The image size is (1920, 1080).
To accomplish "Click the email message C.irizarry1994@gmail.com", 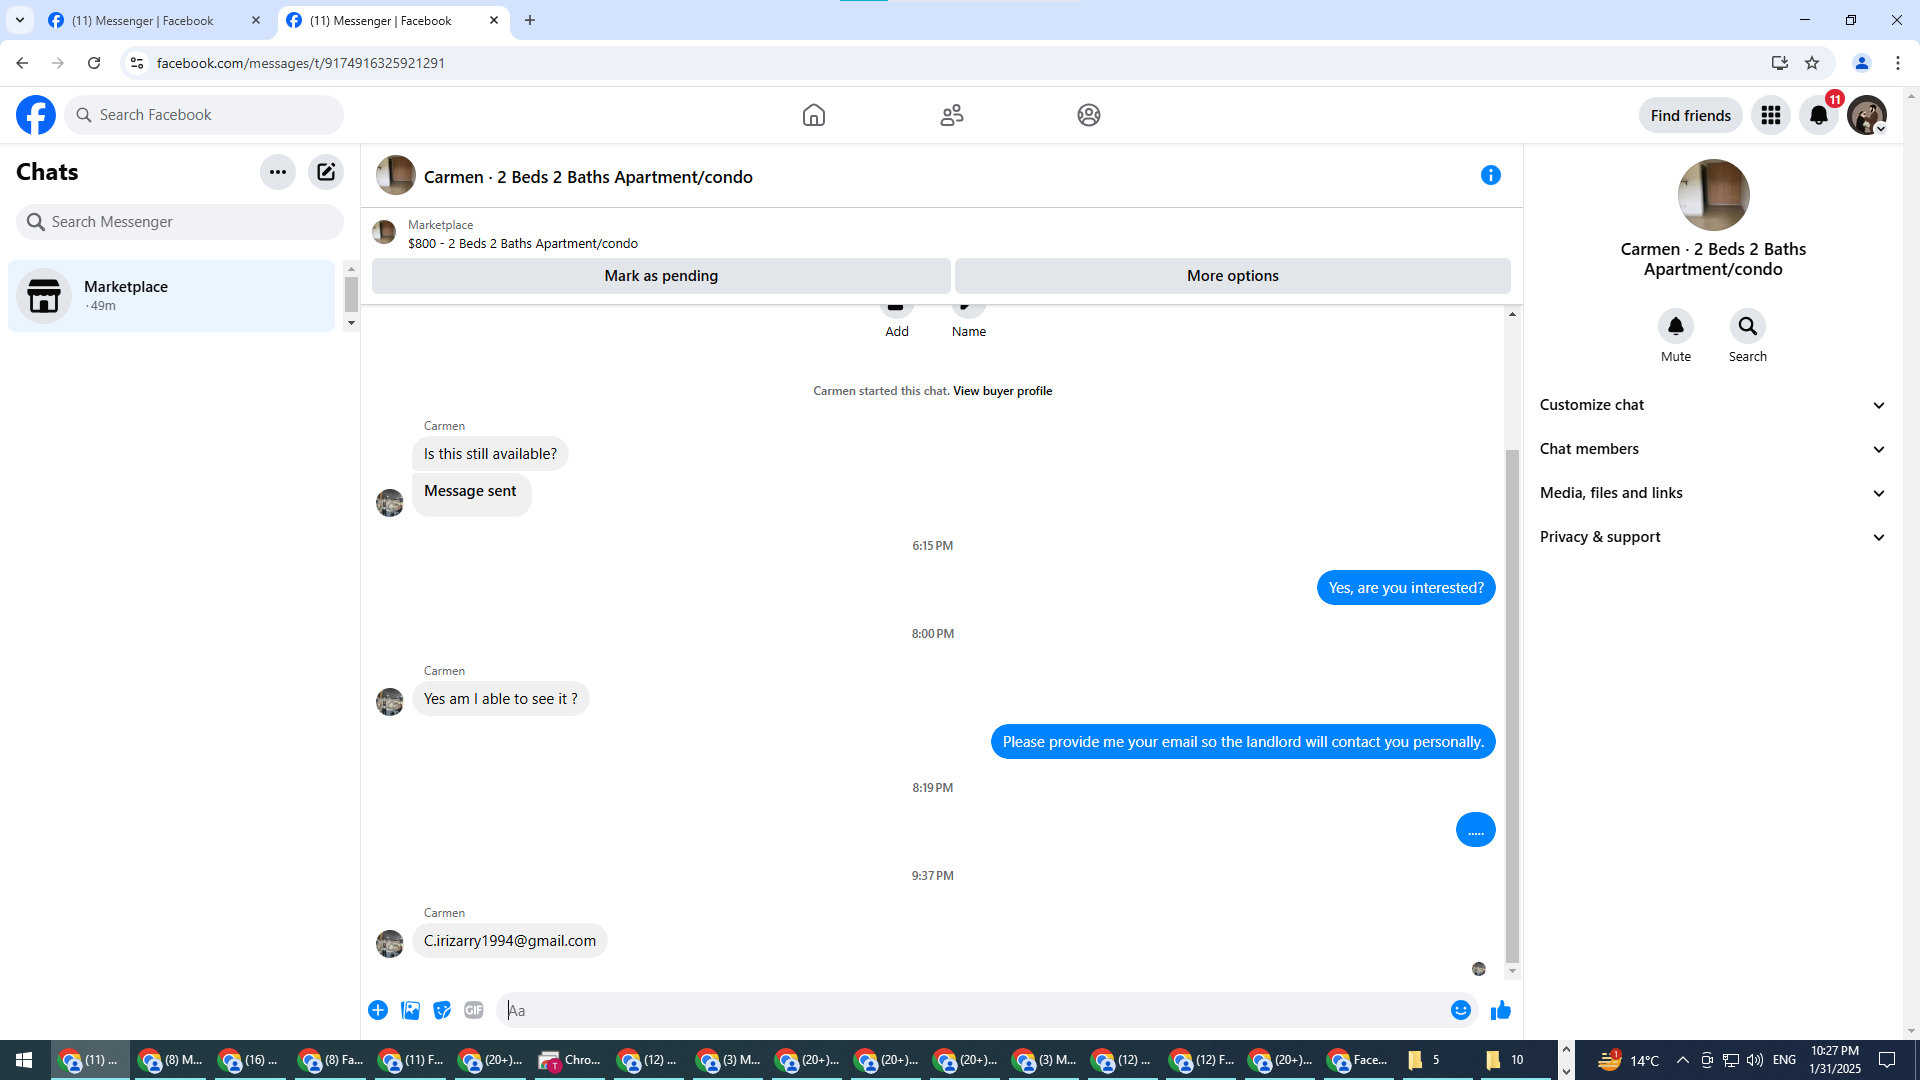I will (x=510, y=941).
